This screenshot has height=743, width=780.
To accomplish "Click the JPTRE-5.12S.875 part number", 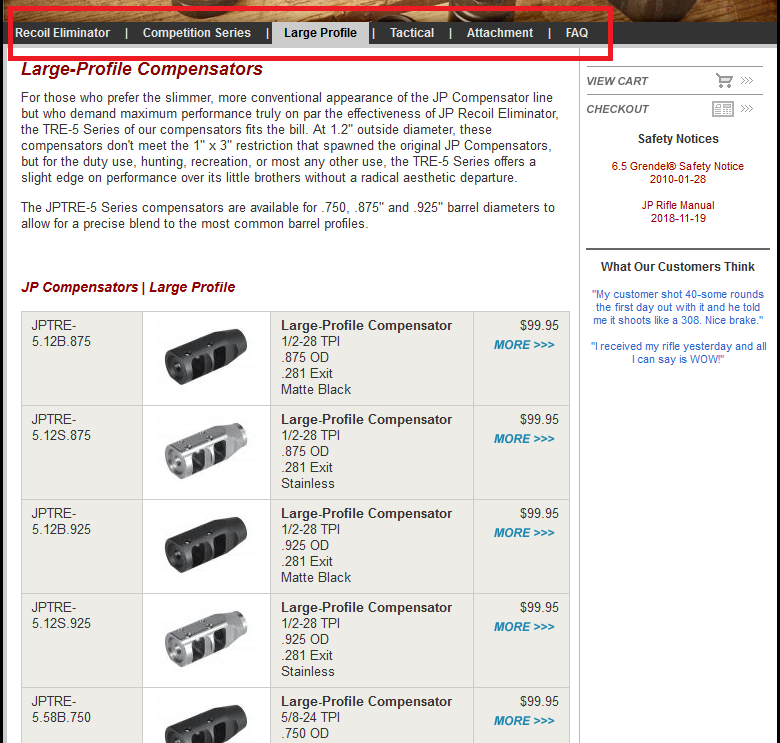I will [x=61, y=427].
